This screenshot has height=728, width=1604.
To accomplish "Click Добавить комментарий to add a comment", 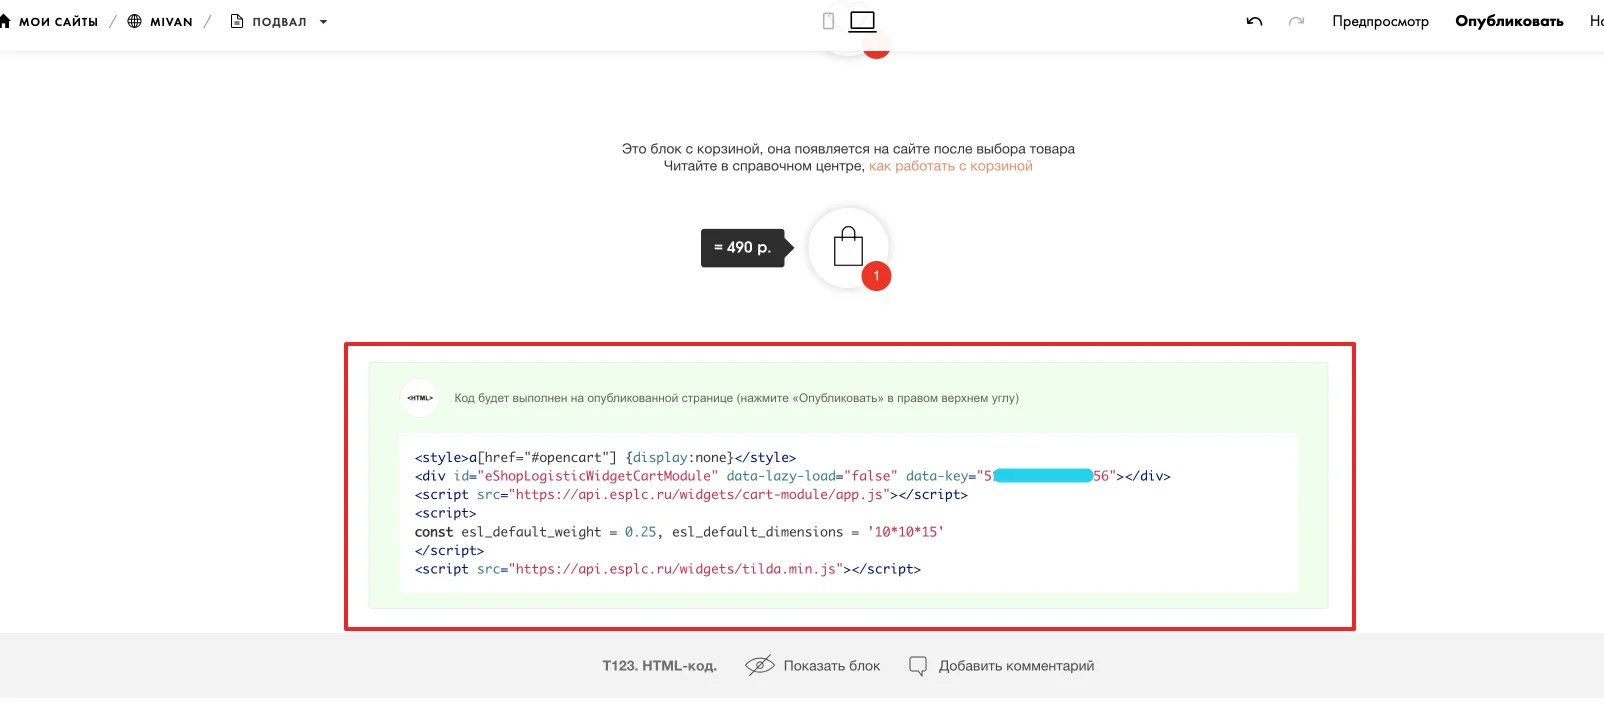I will (x=1016, y=666).
